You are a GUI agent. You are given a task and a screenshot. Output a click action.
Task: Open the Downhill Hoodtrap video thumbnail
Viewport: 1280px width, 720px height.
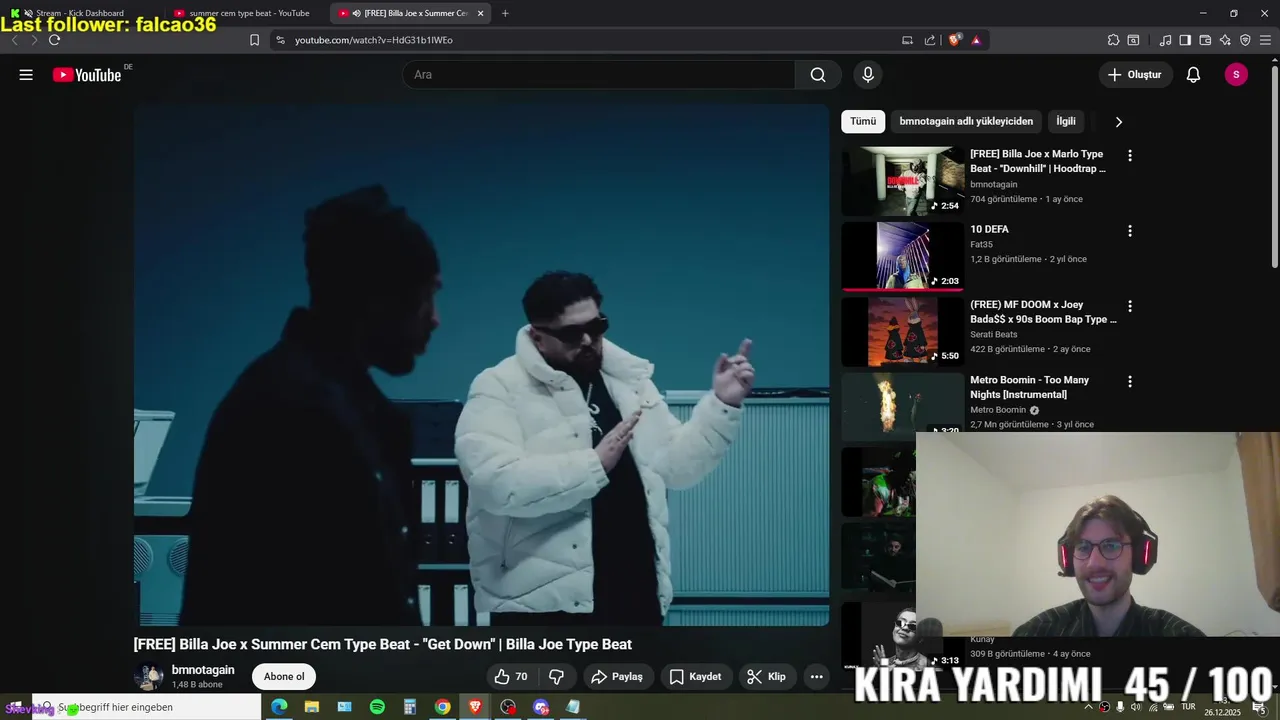903,181
